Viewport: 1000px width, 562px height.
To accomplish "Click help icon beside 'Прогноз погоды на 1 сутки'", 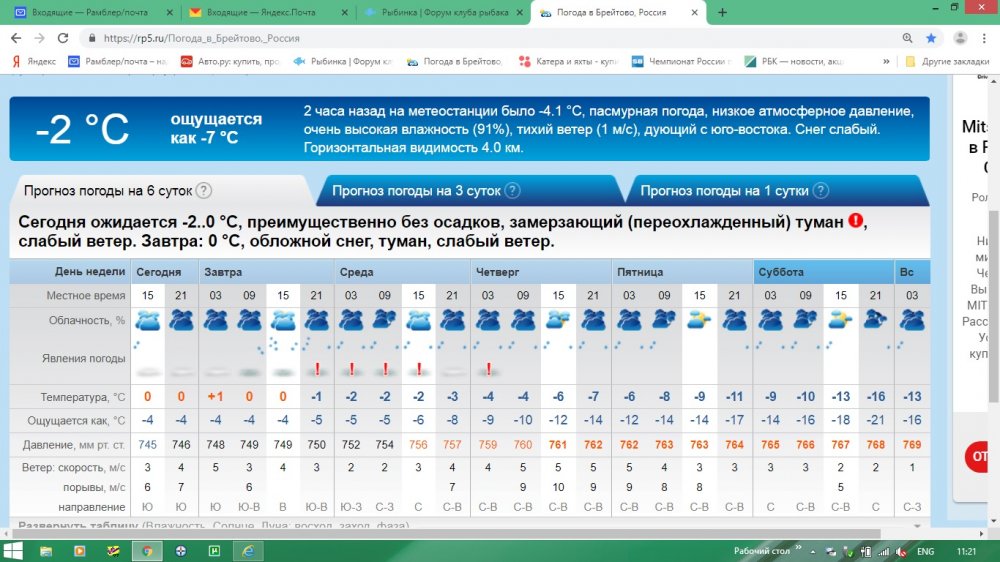I will (820, 191).
